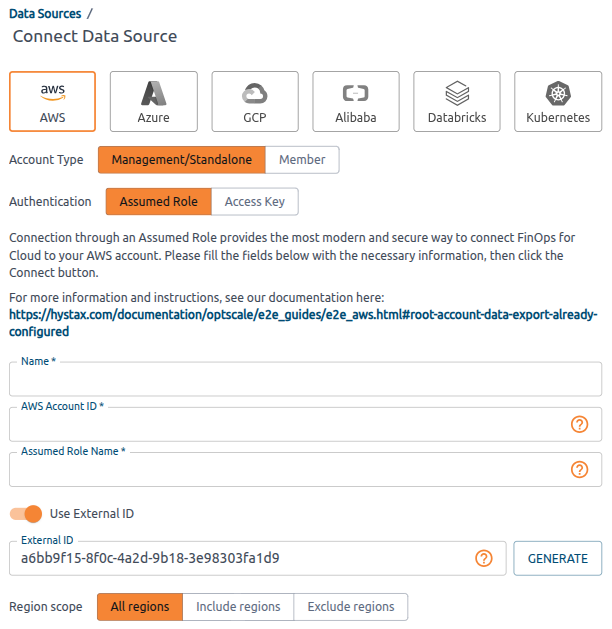The image size is (612, 629).
Task: Select Include regions scope
Action: (238, 607)
